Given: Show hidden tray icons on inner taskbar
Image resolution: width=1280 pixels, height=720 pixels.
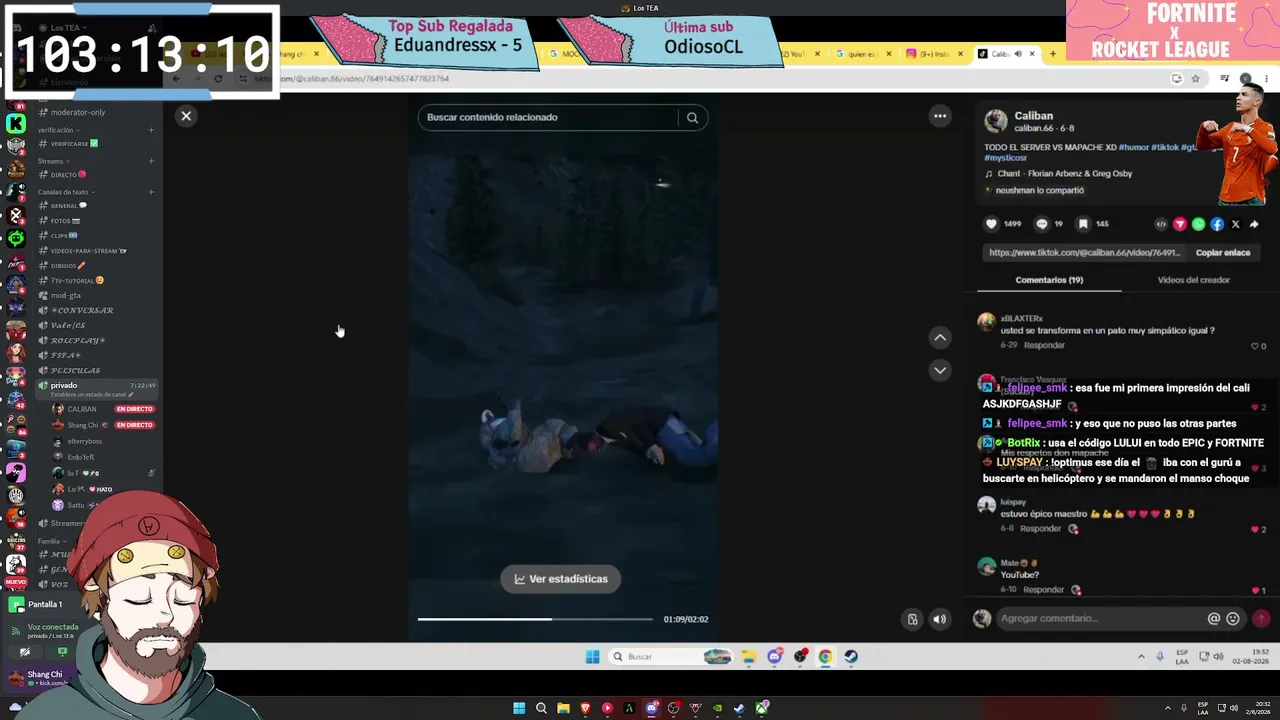Looking at the screenshot, I should pyautogui.click(x=1141, y=657).
